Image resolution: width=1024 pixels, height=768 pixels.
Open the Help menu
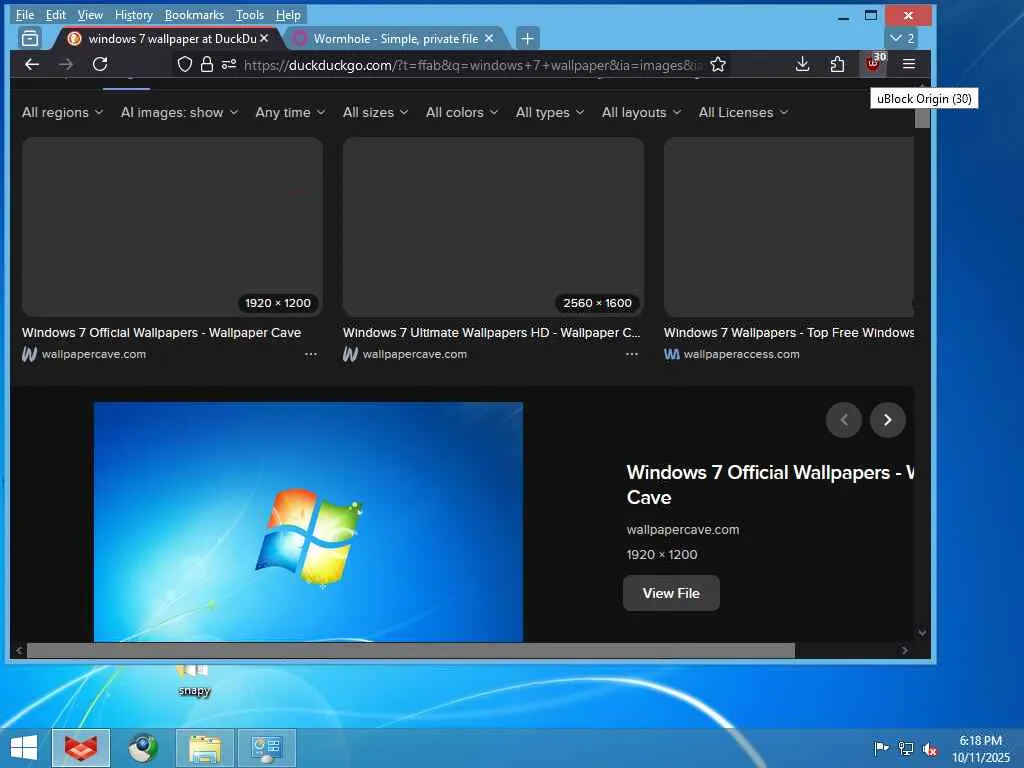[x=288, y=14]
